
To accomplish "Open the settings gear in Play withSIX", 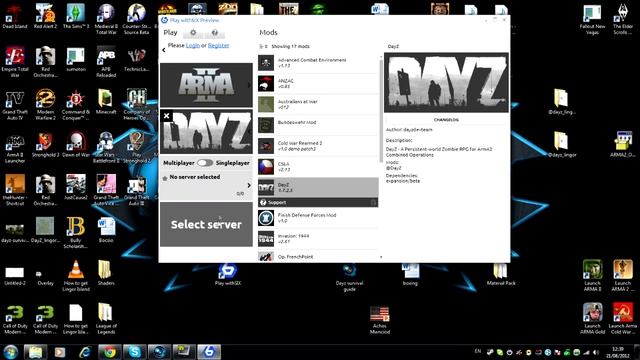I will 193,33.
